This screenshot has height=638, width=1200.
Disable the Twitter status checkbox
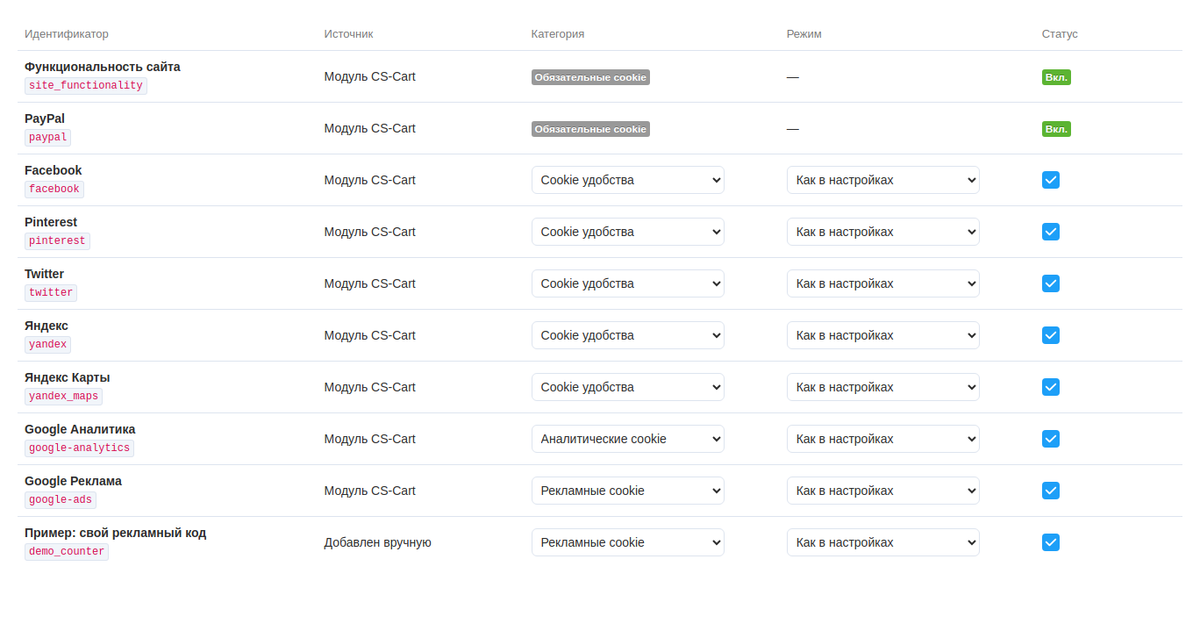click(1050, 283)
